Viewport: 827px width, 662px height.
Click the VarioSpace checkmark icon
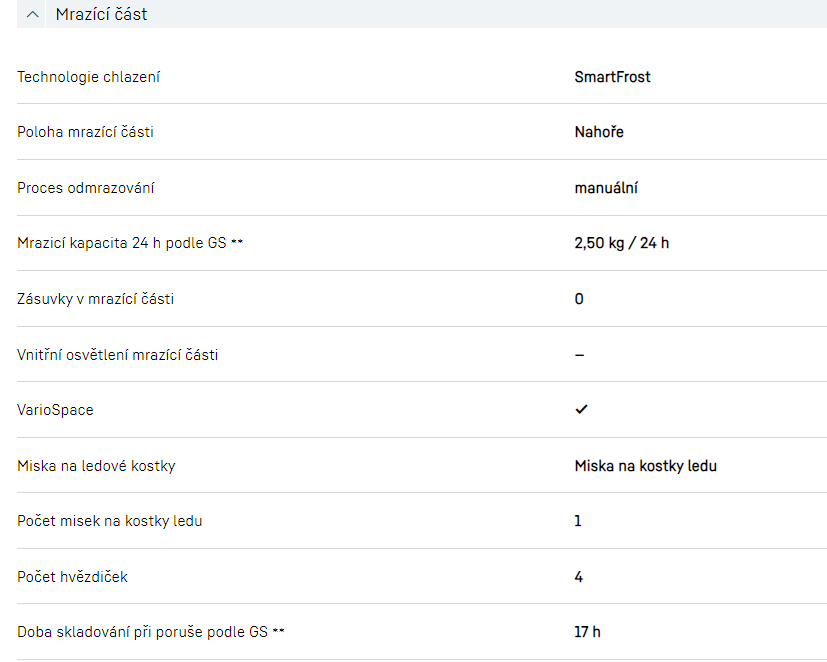[x=581, y=410]
